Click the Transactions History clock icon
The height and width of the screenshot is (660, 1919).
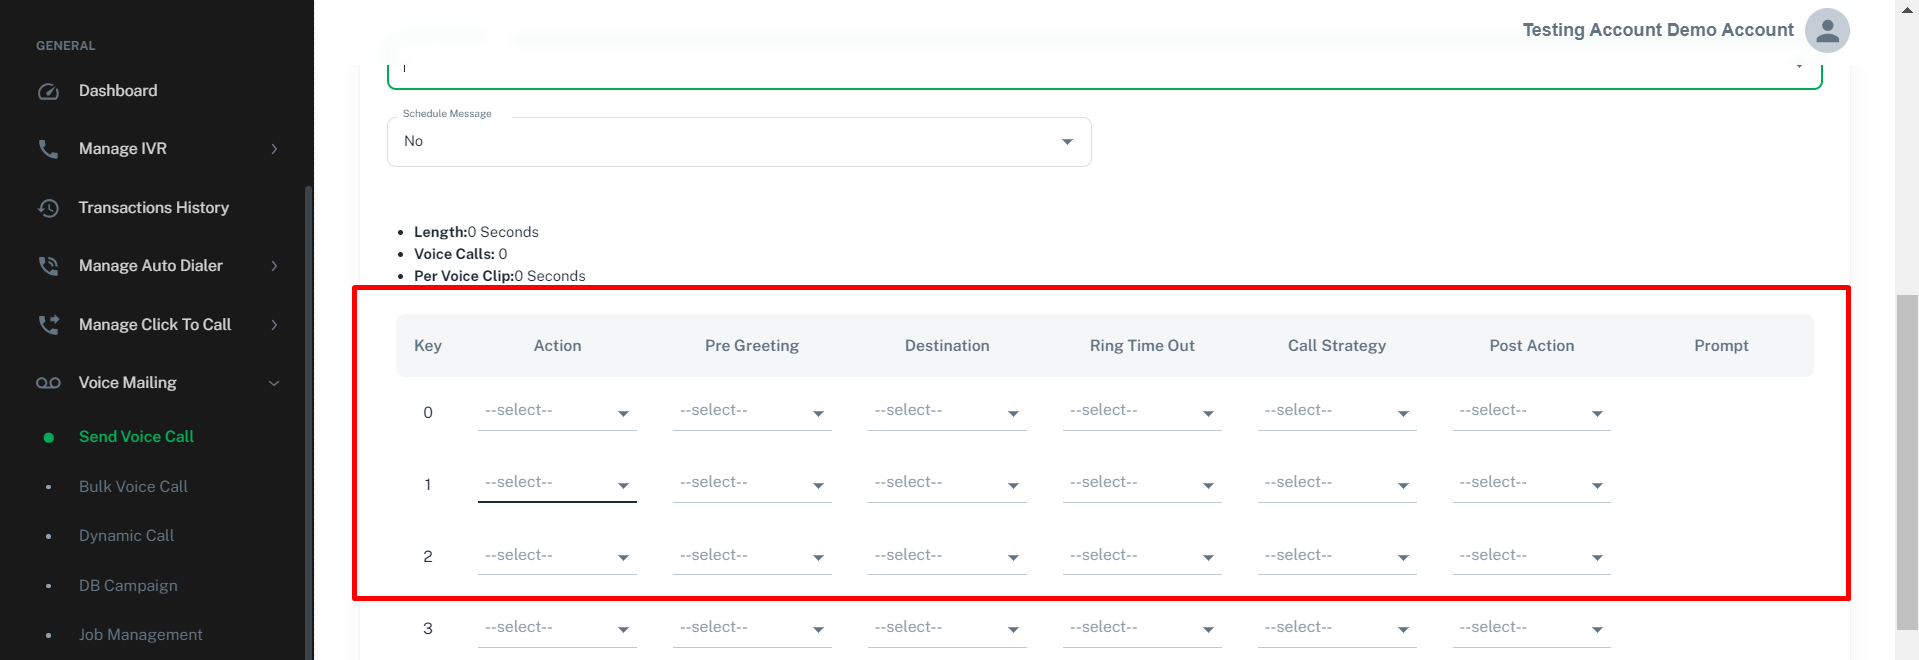48,208
